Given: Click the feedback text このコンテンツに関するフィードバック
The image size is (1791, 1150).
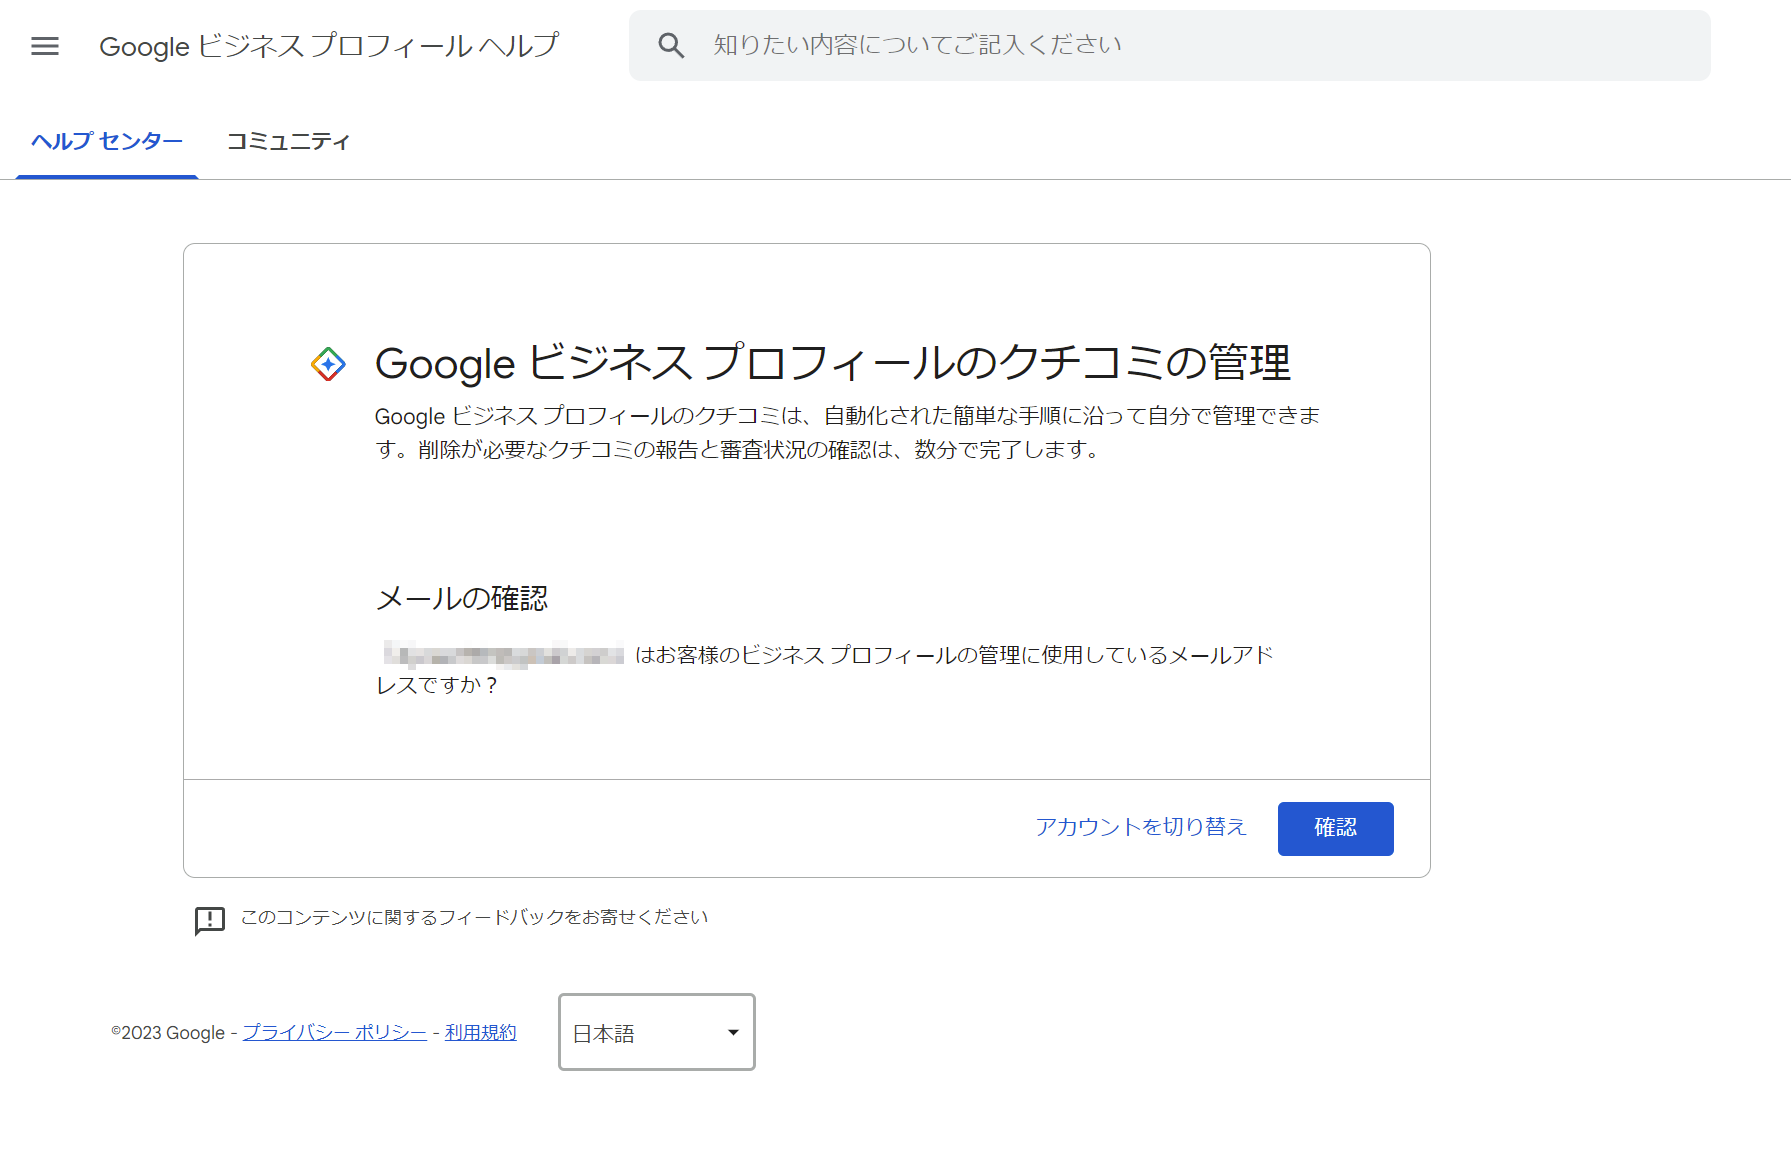Looking at the screenshot, I should (474, 918).
